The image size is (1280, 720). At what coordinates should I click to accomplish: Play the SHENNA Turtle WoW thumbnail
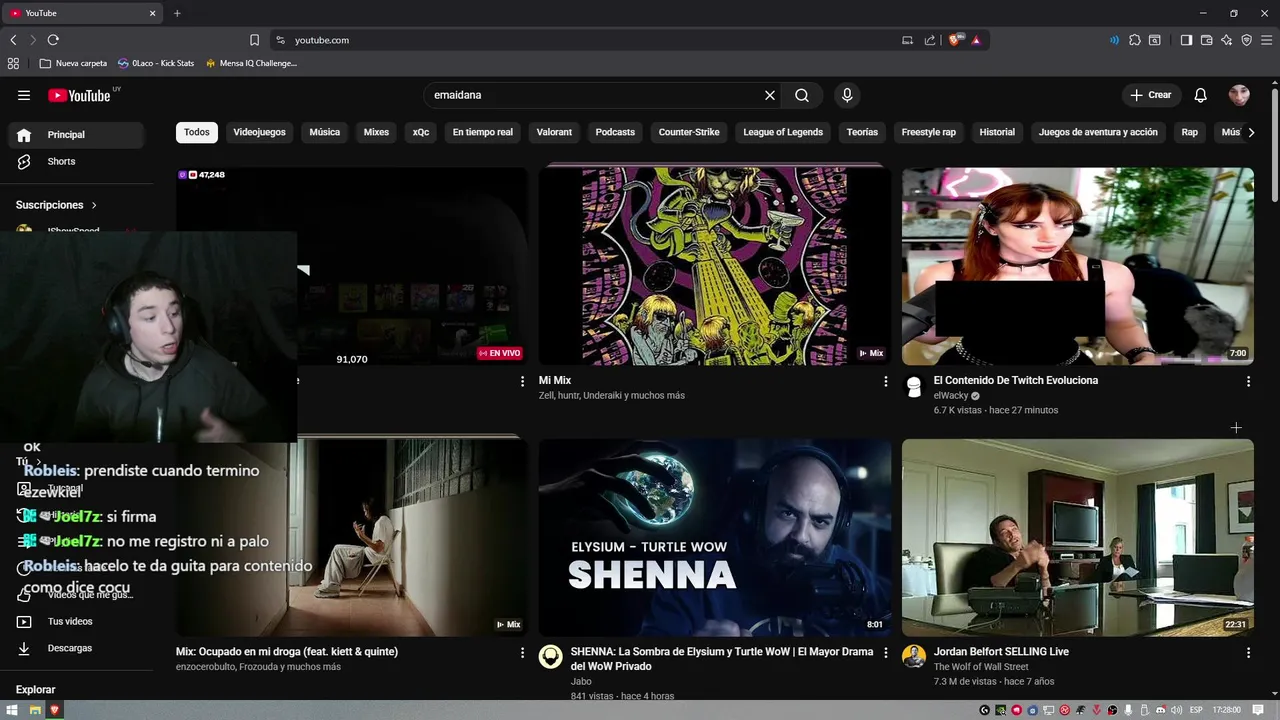[x=715, y=537]
